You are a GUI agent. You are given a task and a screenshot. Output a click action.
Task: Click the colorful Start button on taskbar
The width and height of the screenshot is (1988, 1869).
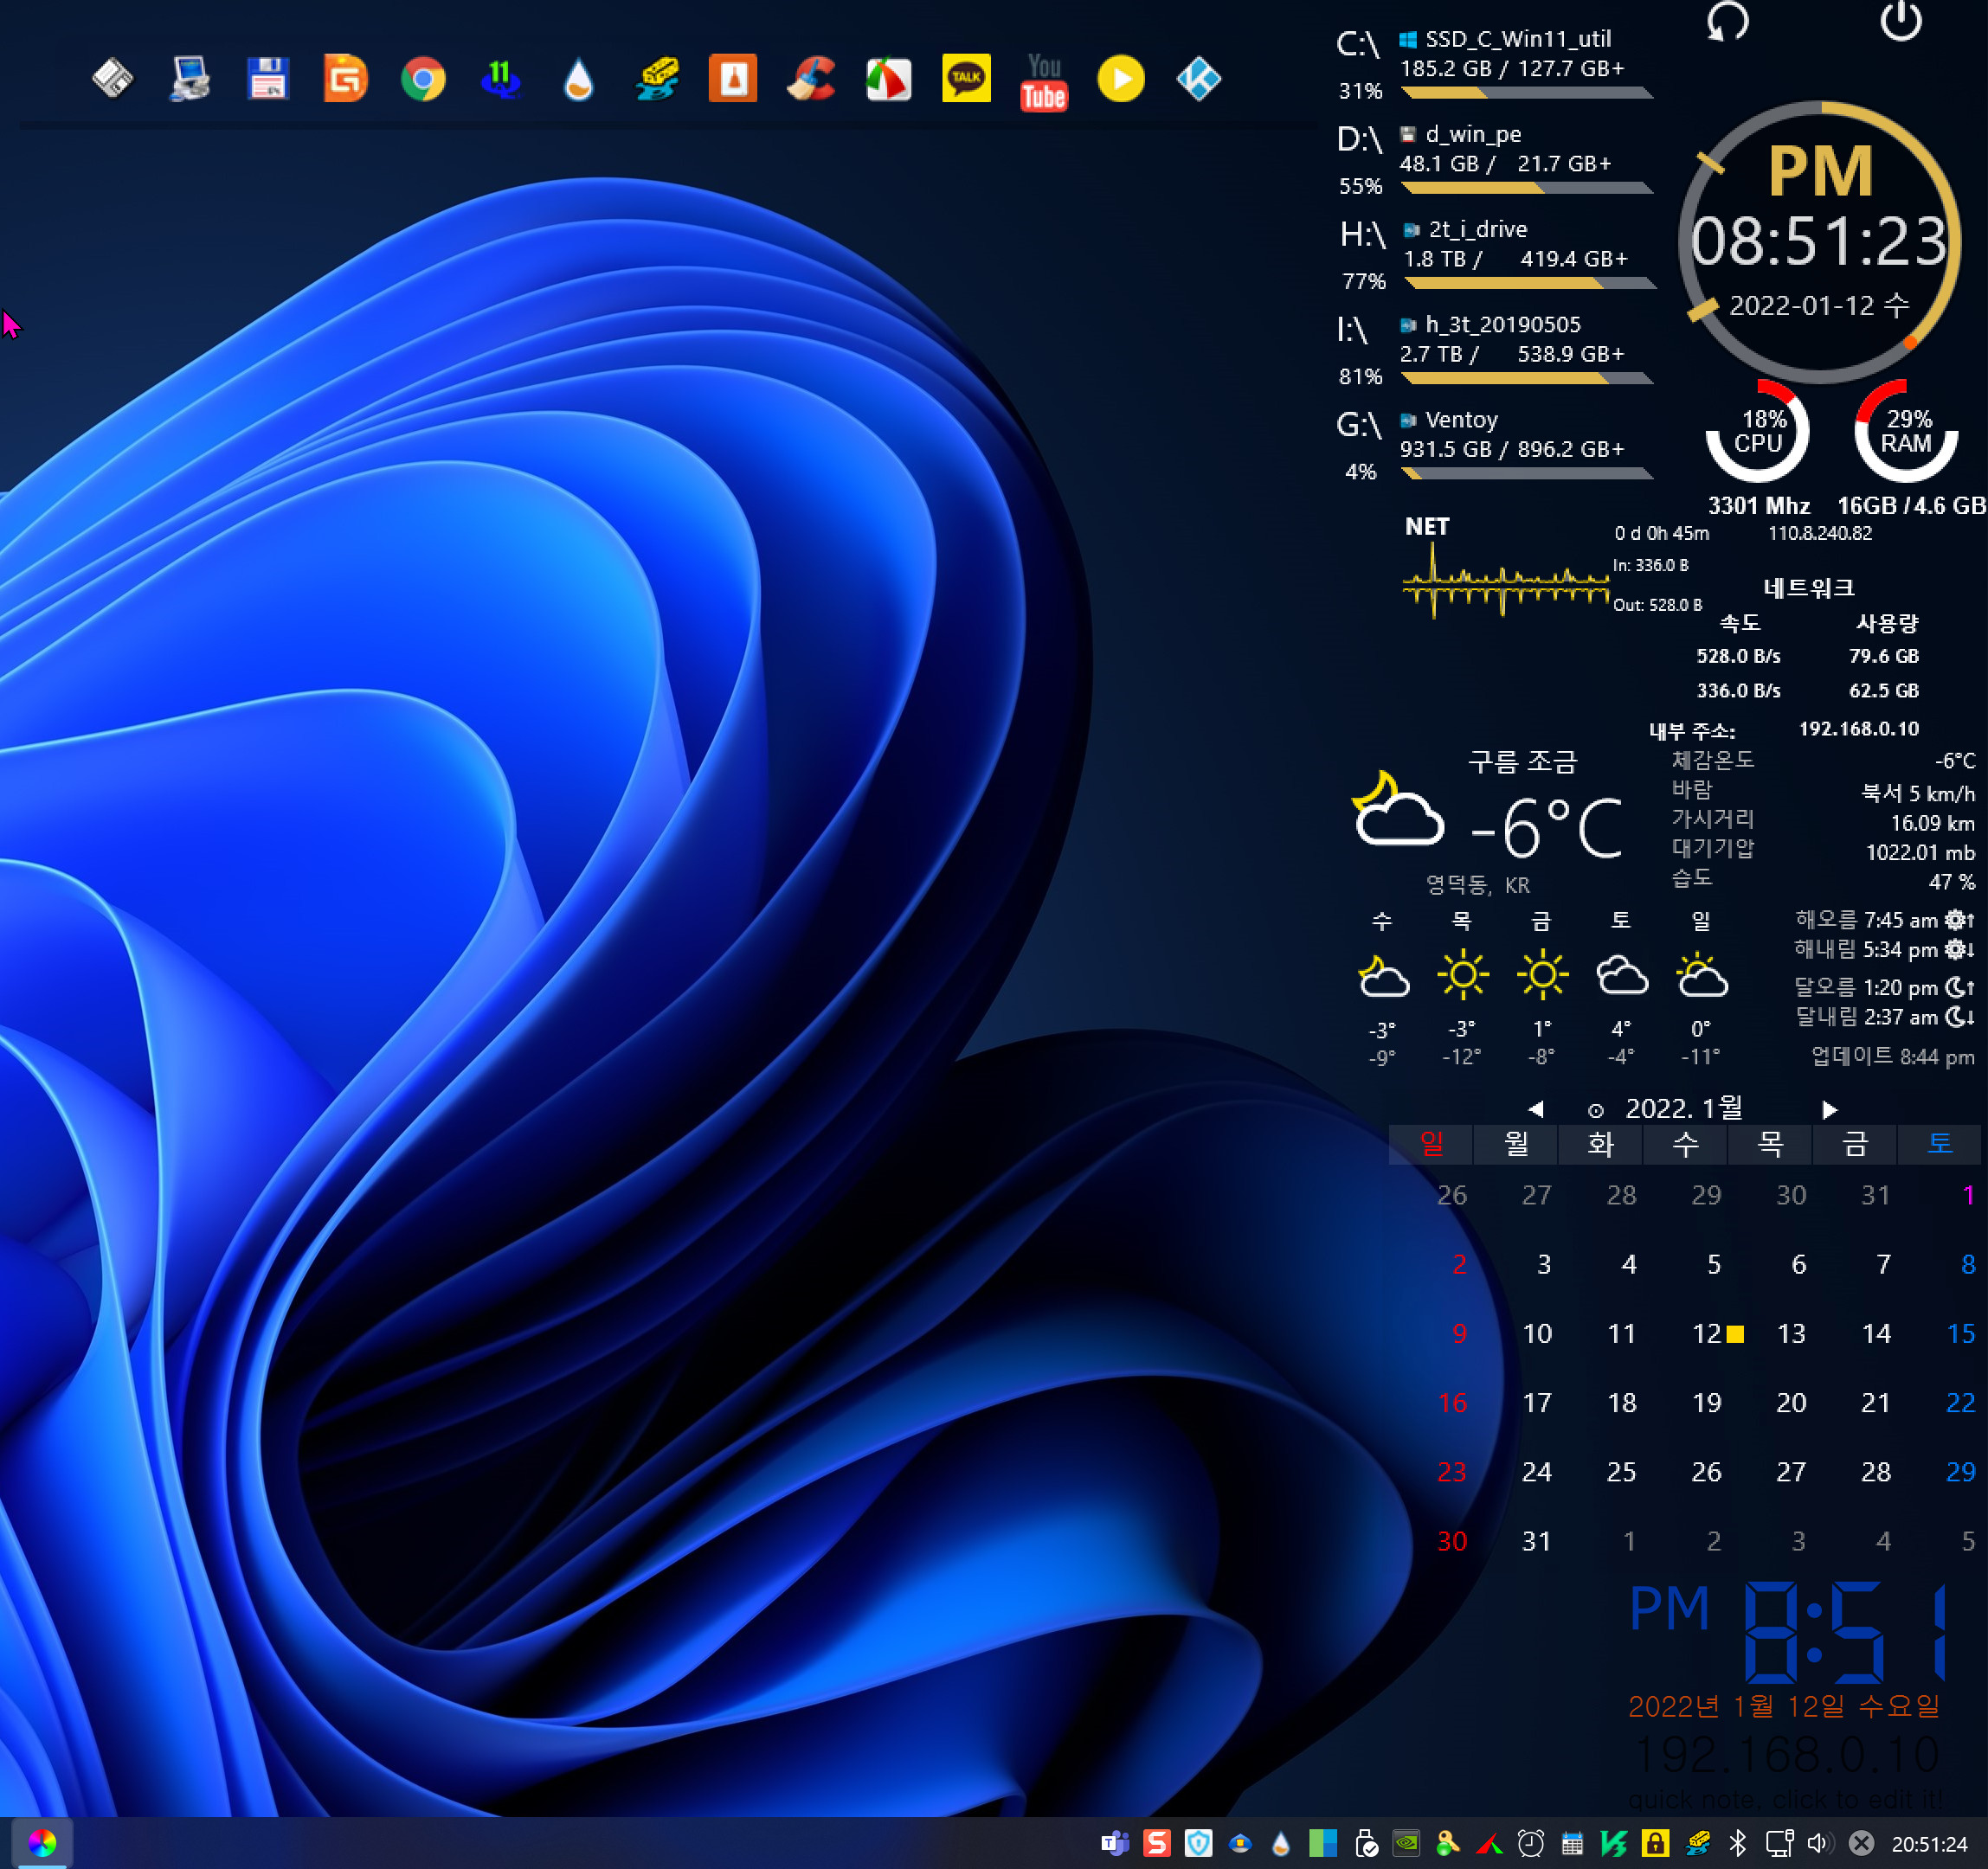[x=41, y=1843]
